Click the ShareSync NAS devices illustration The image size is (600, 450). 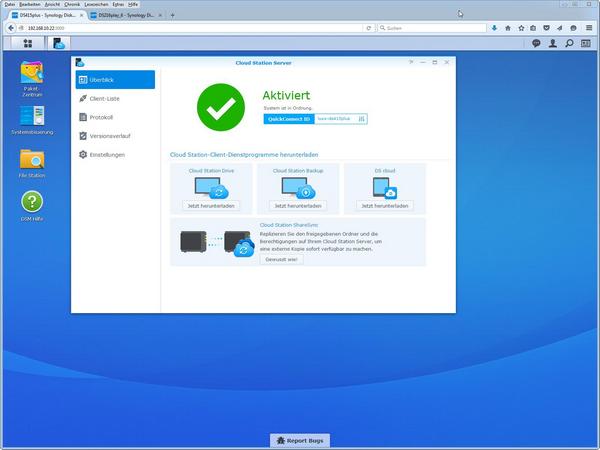[x=217, y=243]
